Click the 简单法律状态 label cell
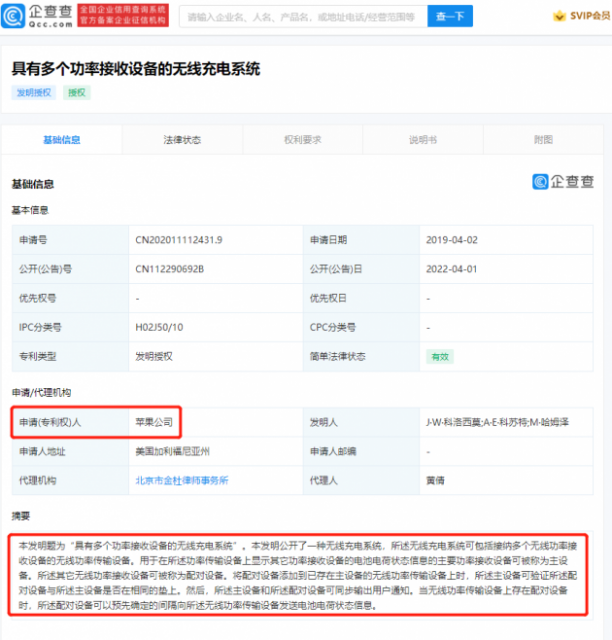Screen dimensions: 612x640 [361, 357]
